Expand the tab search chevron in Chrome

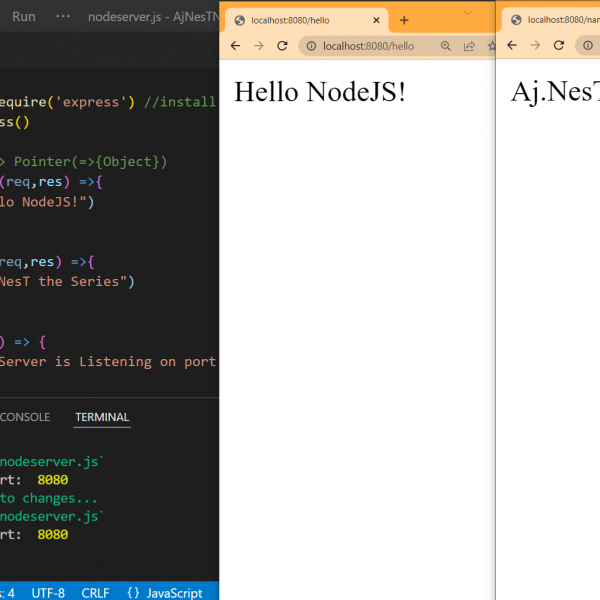click(x=467, y=12)
